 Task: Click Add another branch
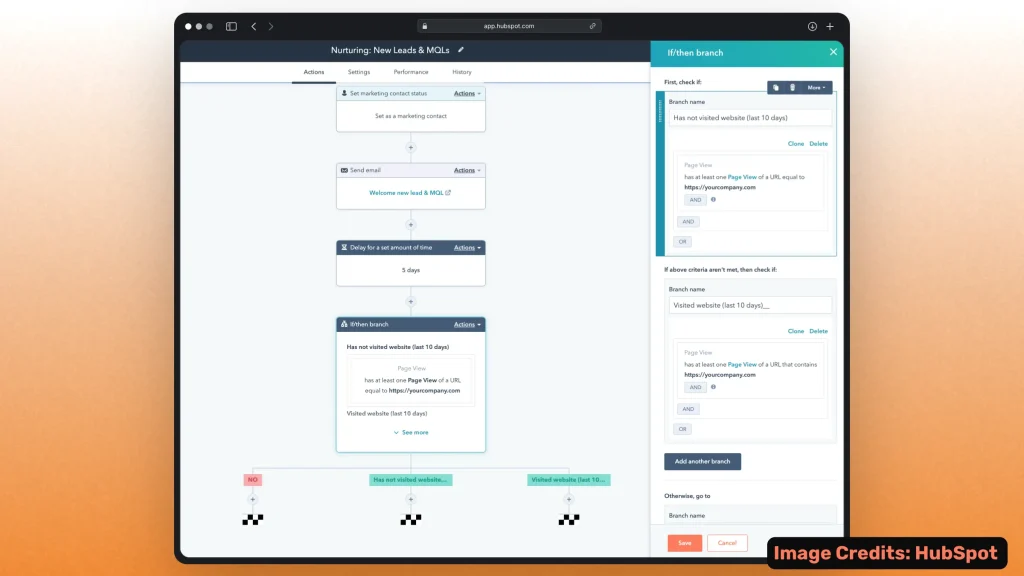click(703, 461)
